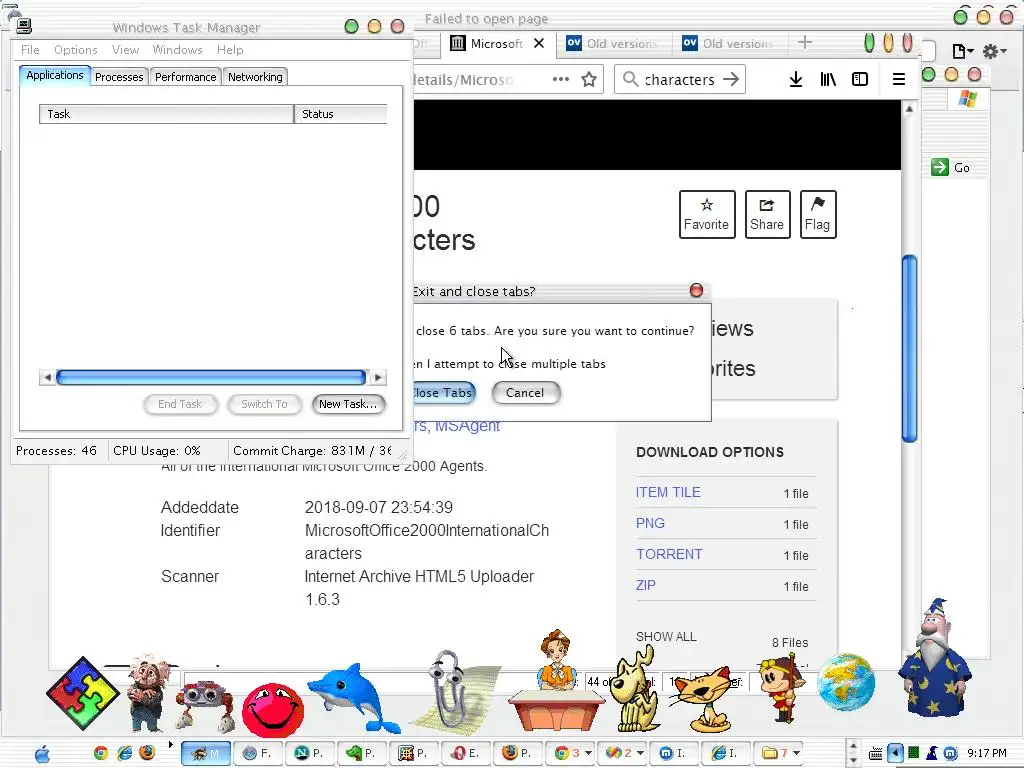Viewport: 1024px width, 768px height.
Task: Open Help menu in Task Manager
Action: click(x=230, y=50)
